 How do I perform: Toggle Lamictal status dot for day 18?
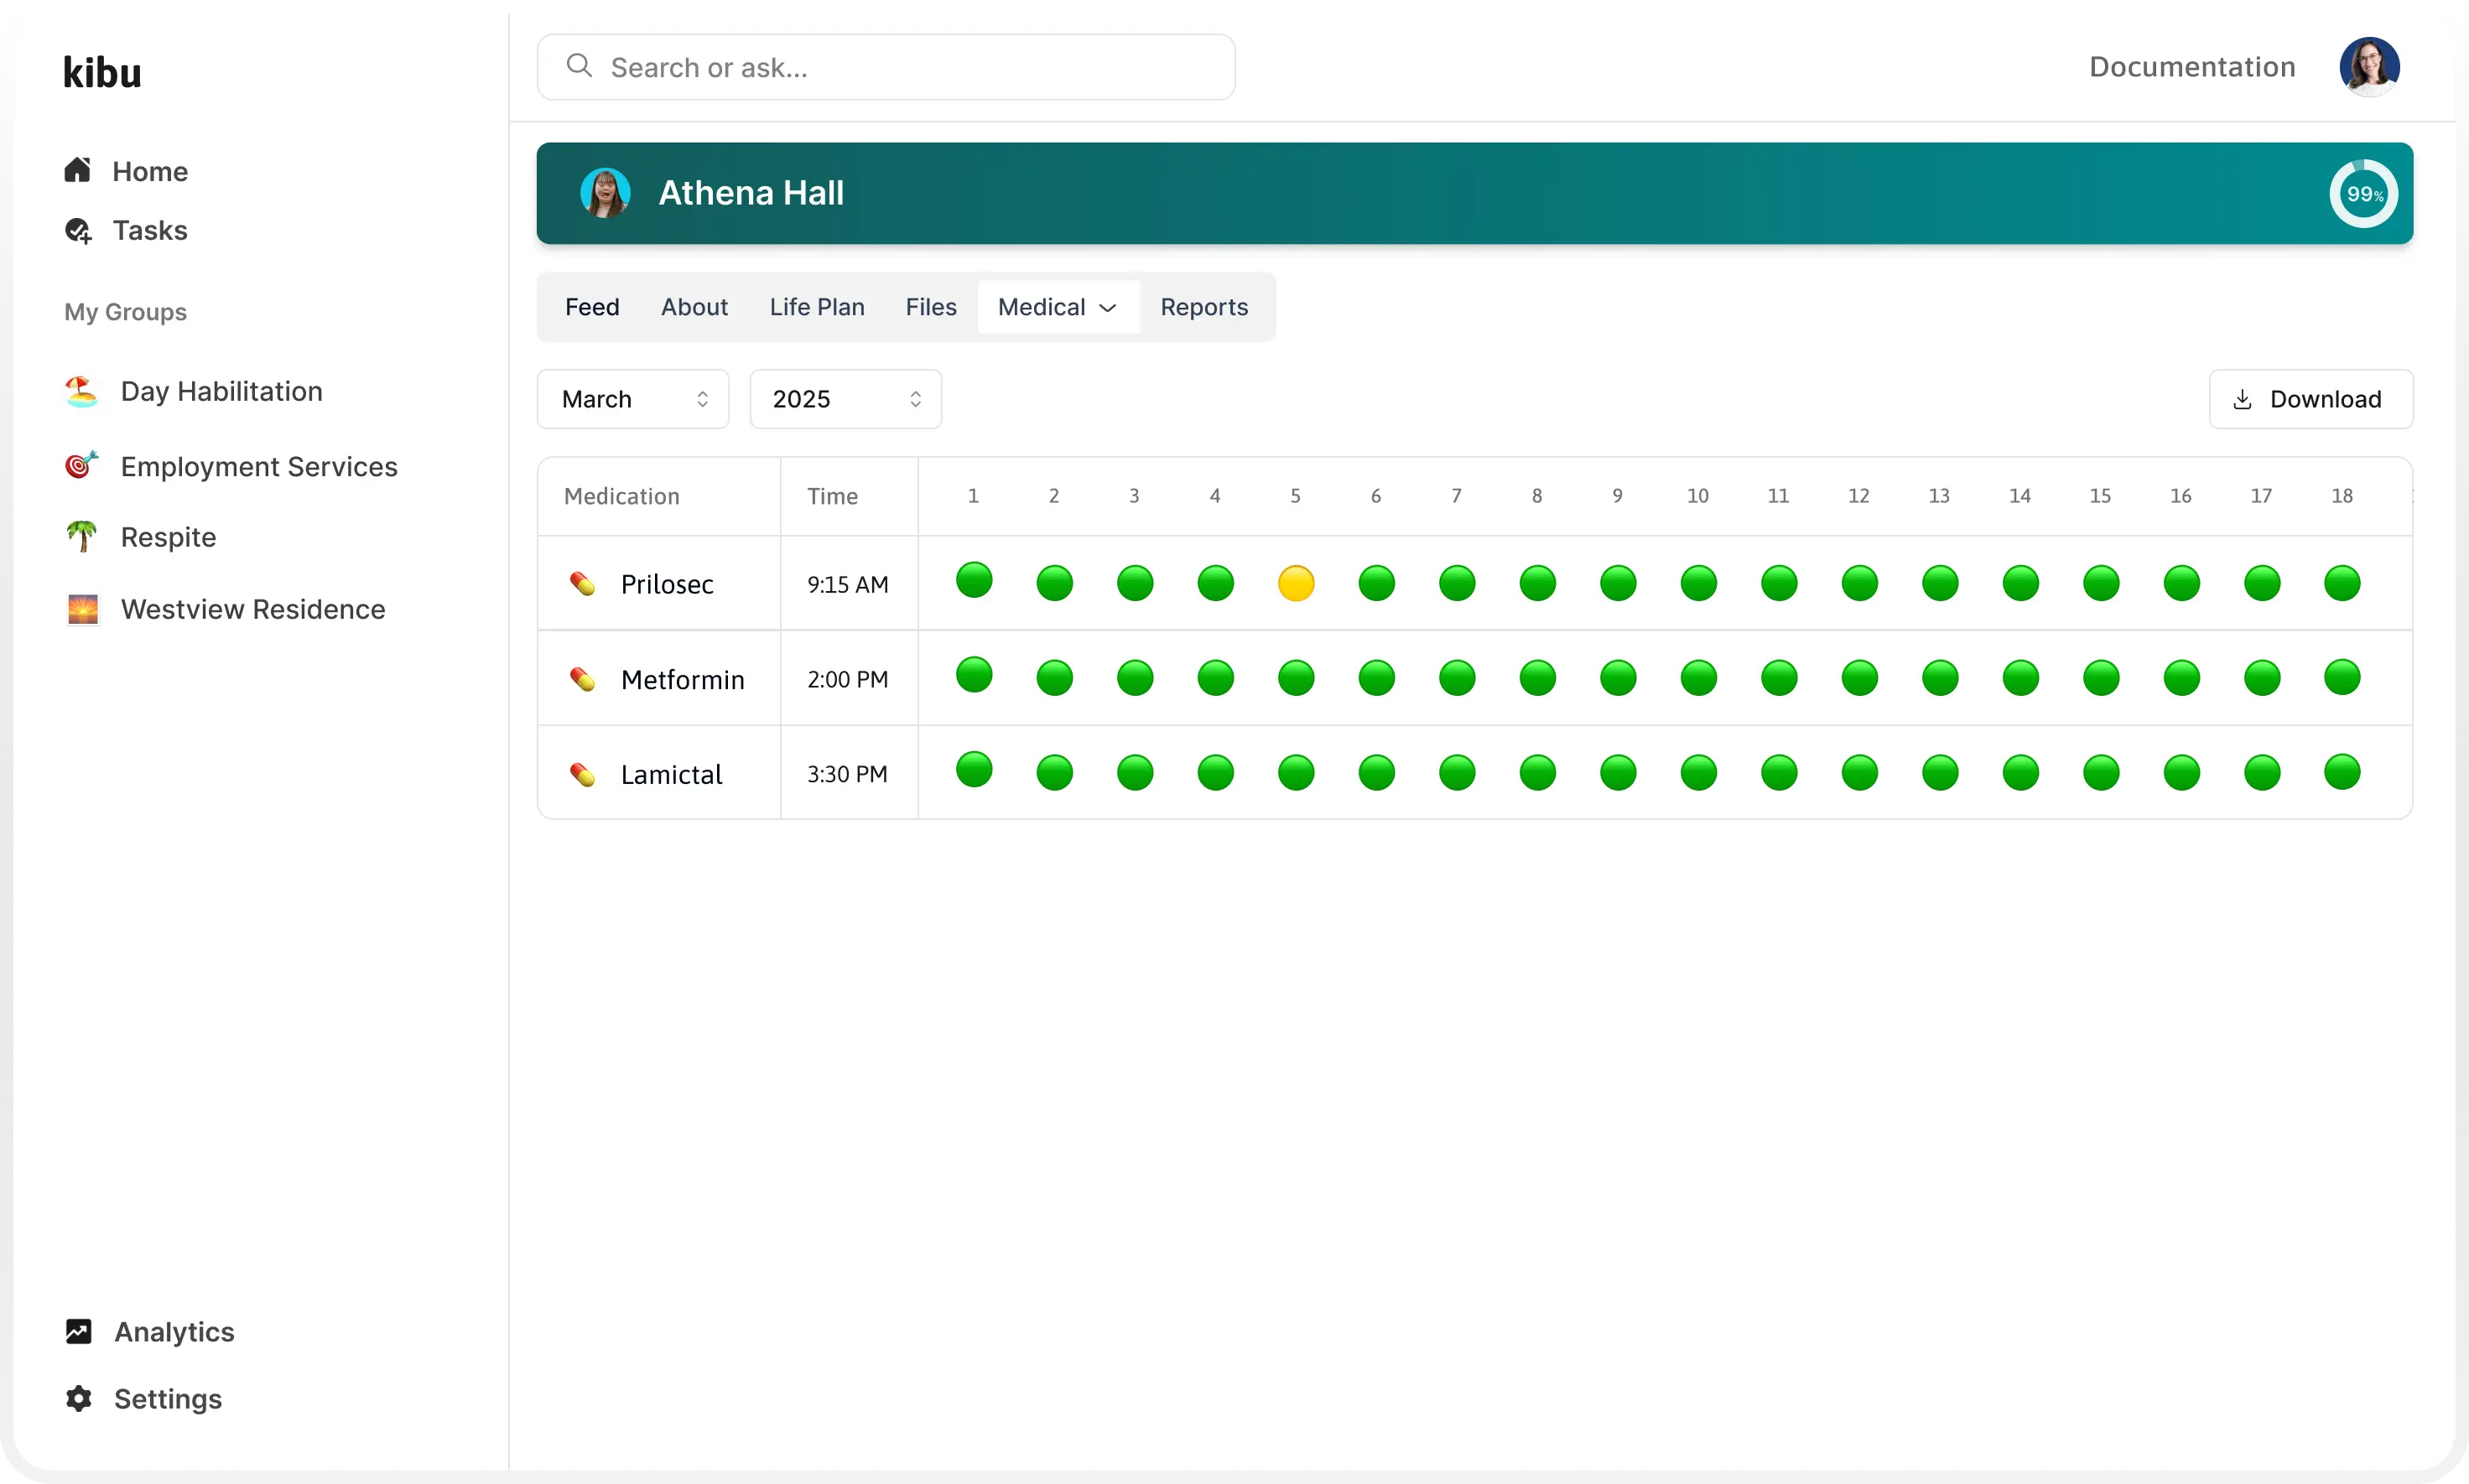(2342, 772)
